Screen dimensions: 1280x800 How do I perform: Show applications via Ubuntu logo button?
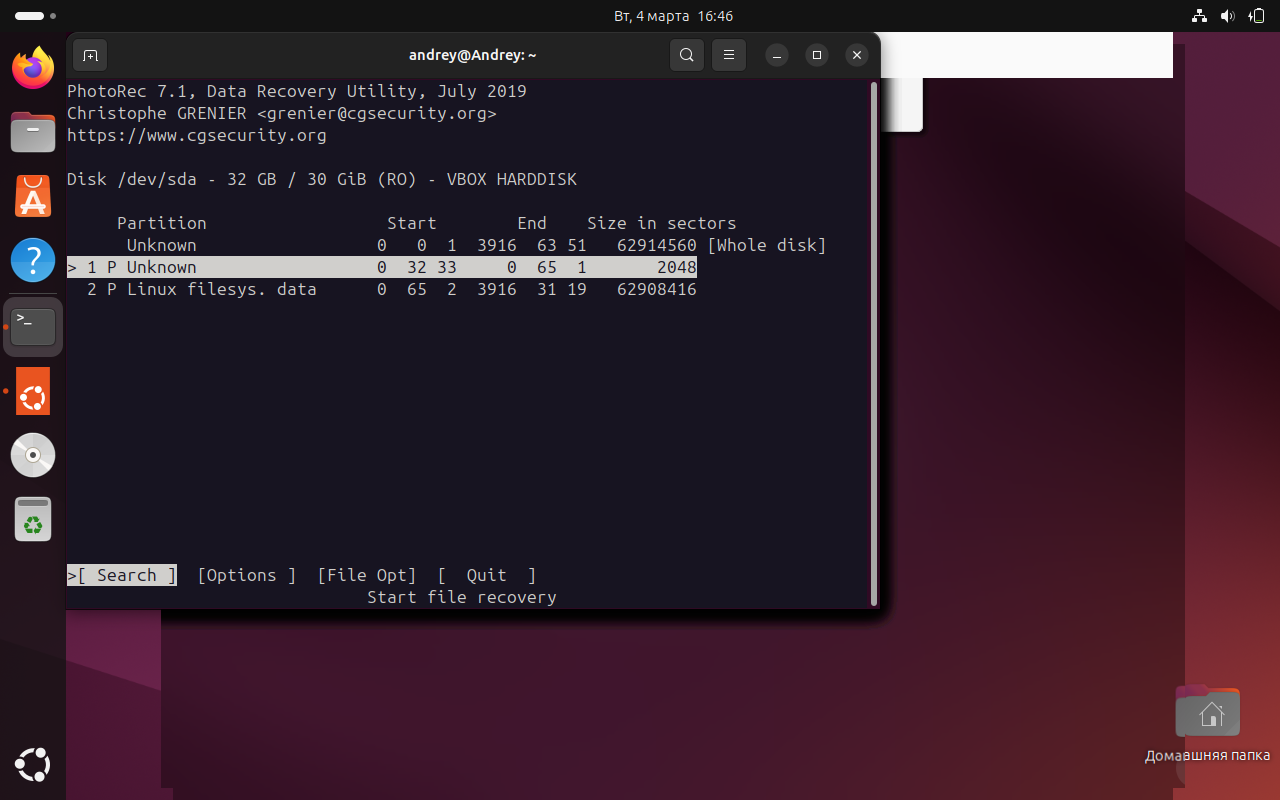33,766
